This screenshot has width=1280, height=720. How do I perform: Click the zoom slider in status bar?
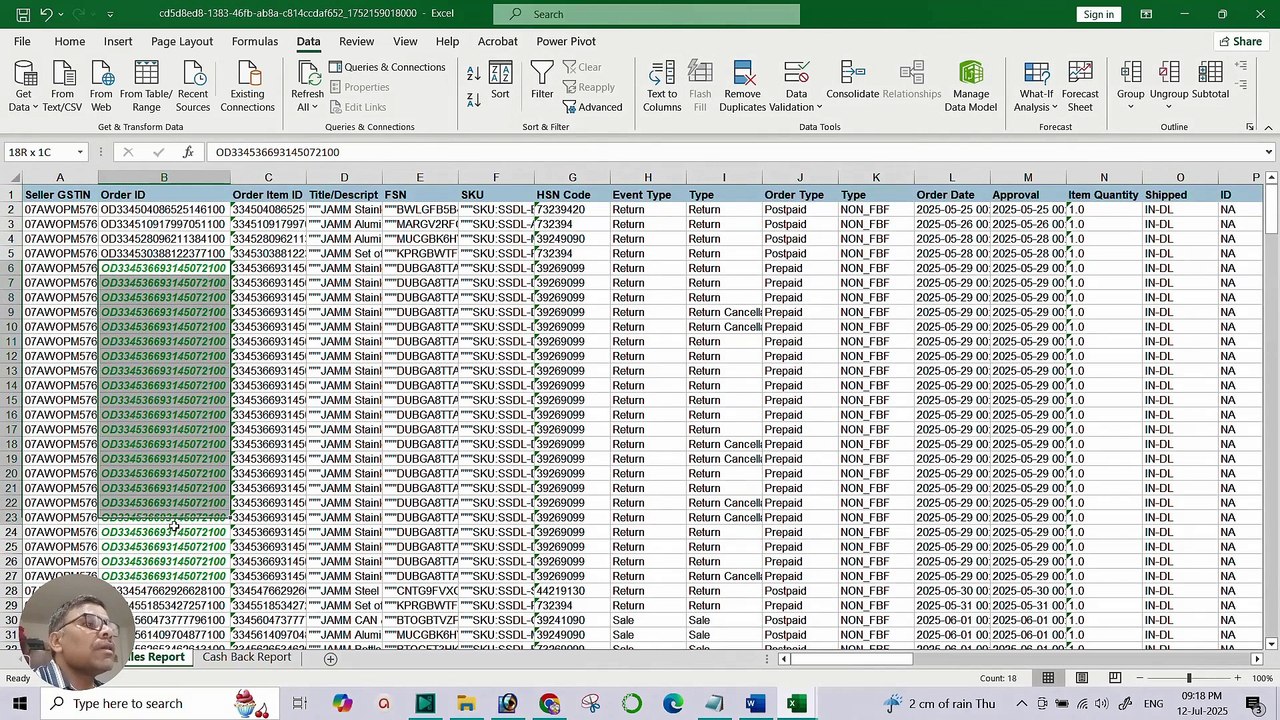(1189, 678)
